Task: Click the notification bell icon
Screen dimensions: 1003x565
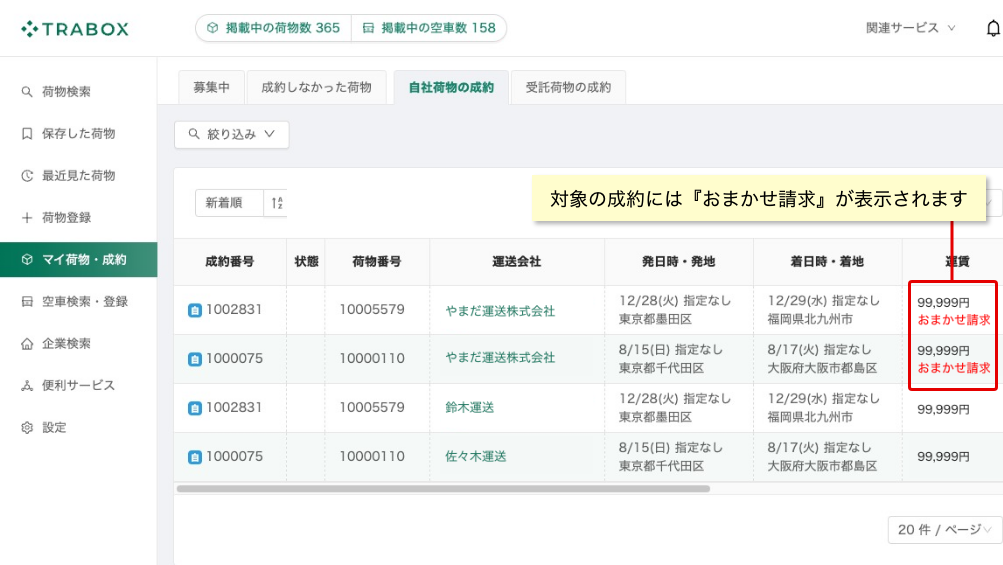Action: point(993,28)
